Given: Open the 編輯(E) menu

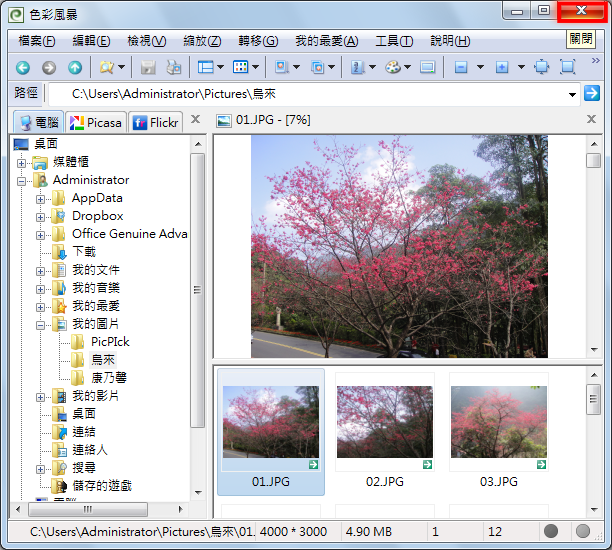Looking at the screenshot, I should coord(91,41).
